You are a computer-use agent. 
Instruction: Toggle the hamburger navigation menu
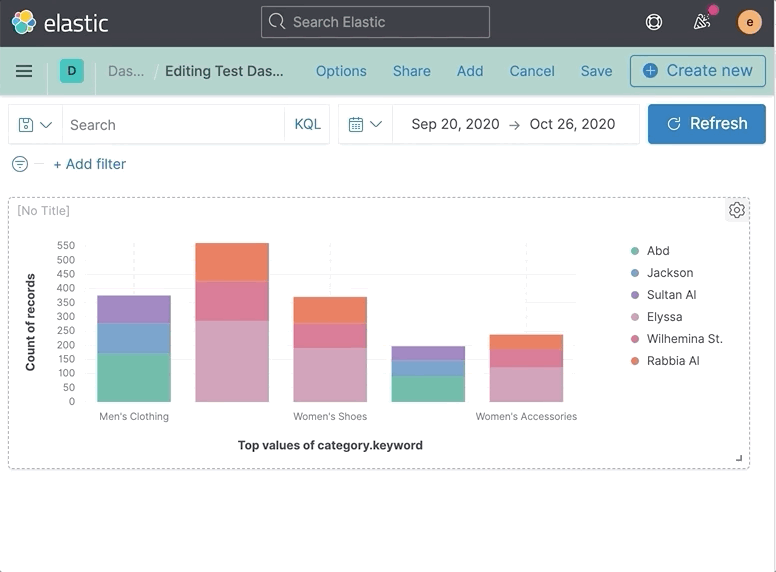coord(24,71)
